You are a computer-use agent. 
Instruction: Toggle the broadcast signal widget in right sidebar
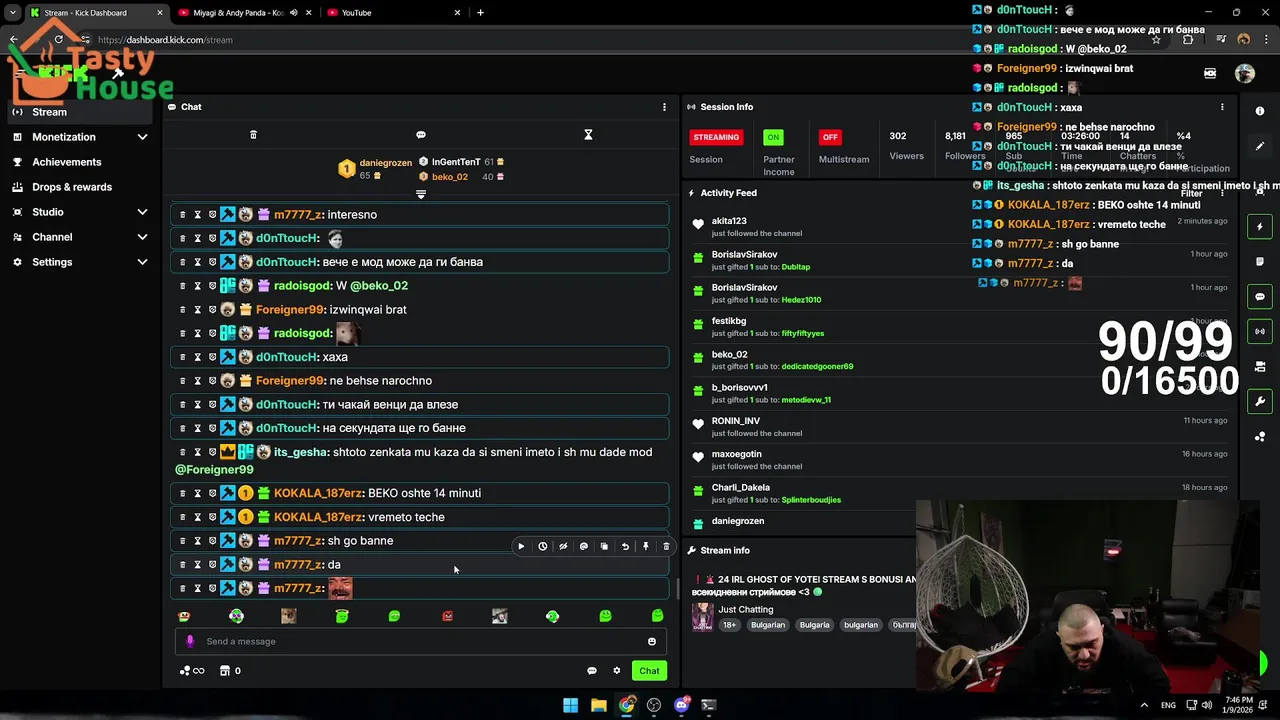(x=1260, y=331)
